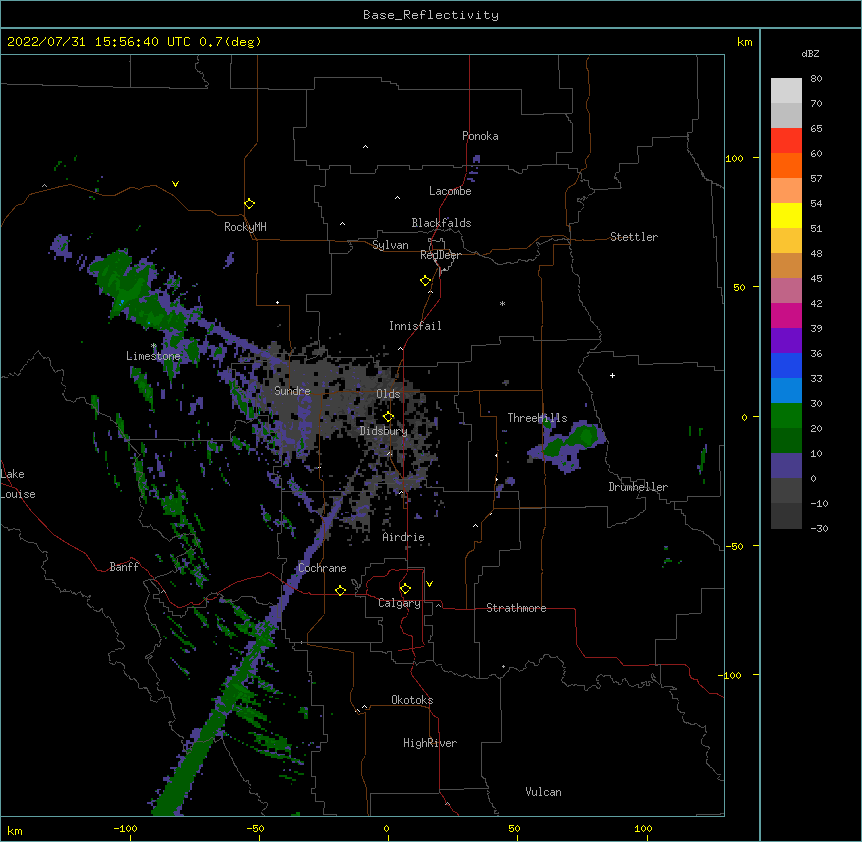Click the Sundre town label
The width and height of the screenshot is (862, 842).
tap(292, 391)
